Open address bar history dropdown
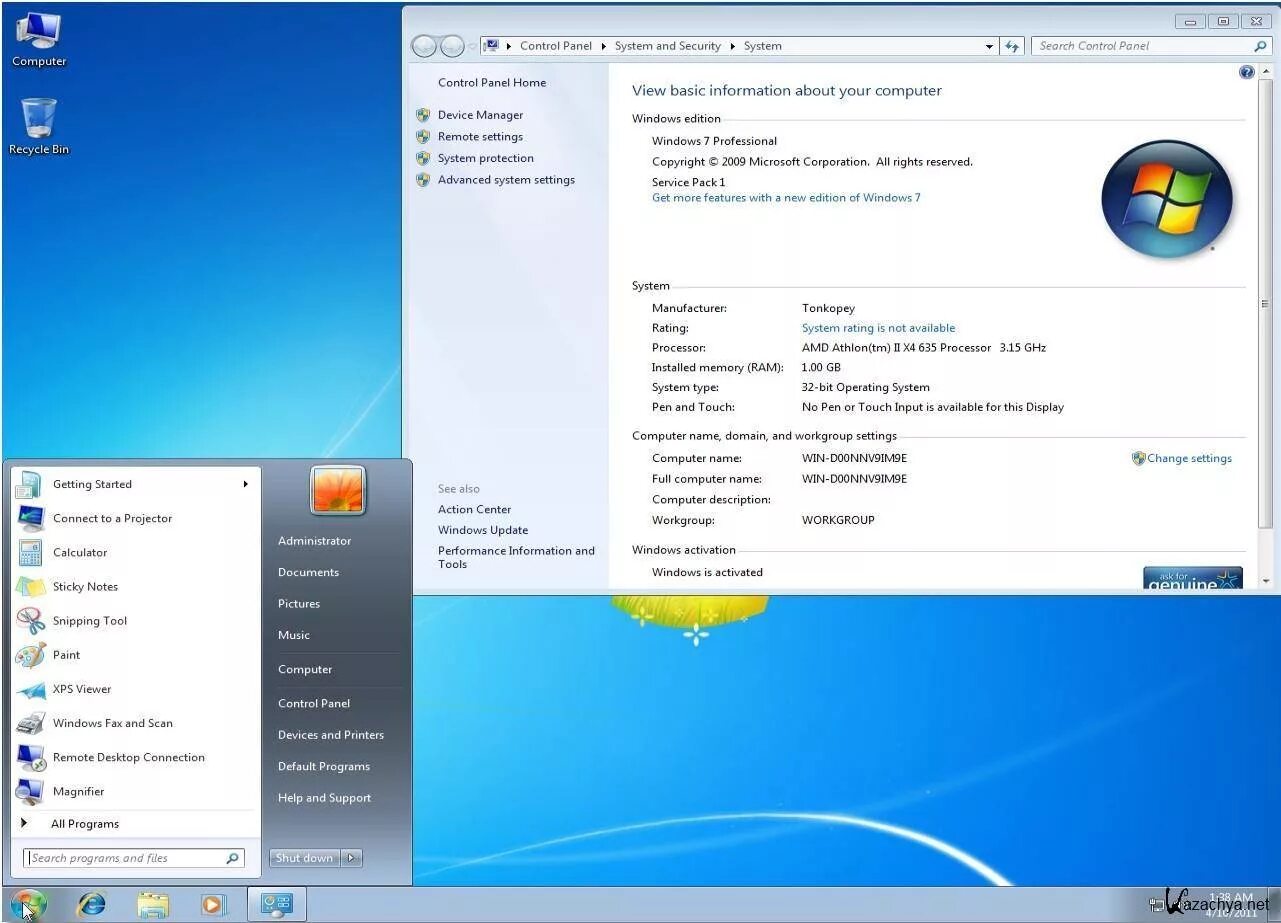The height and width of the screenshot is (923, 1281). tap(989, 46)
